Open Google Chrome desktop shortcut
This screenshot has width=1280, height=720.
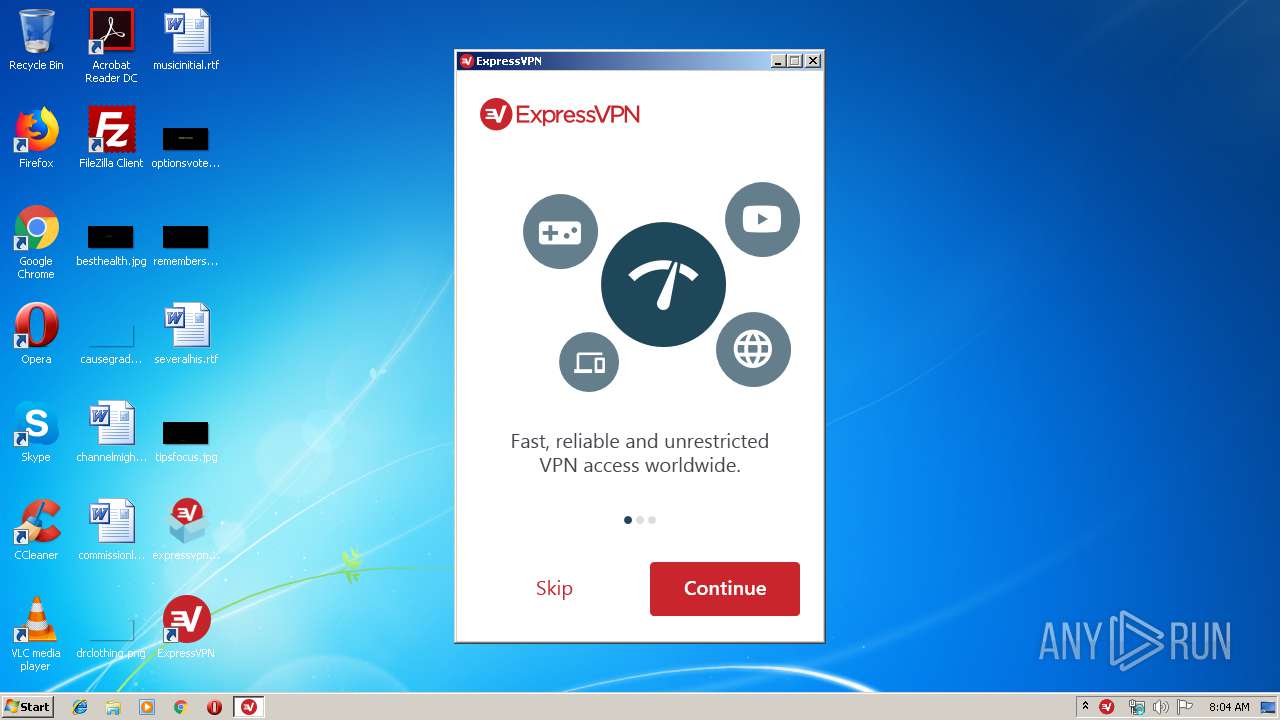(36, 242)
